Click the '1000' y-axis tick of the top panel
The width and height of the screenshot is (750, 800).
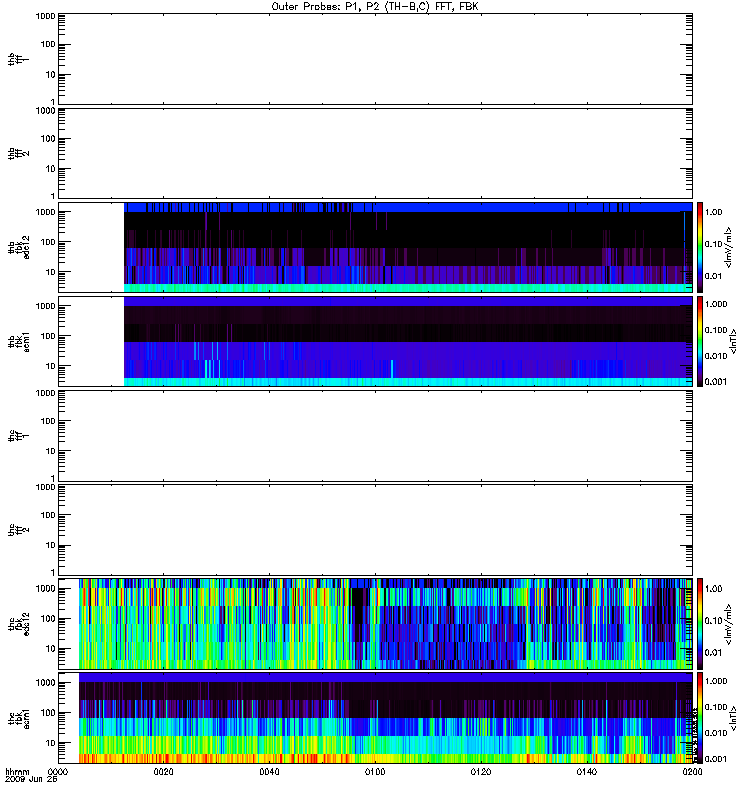(45, 16)
